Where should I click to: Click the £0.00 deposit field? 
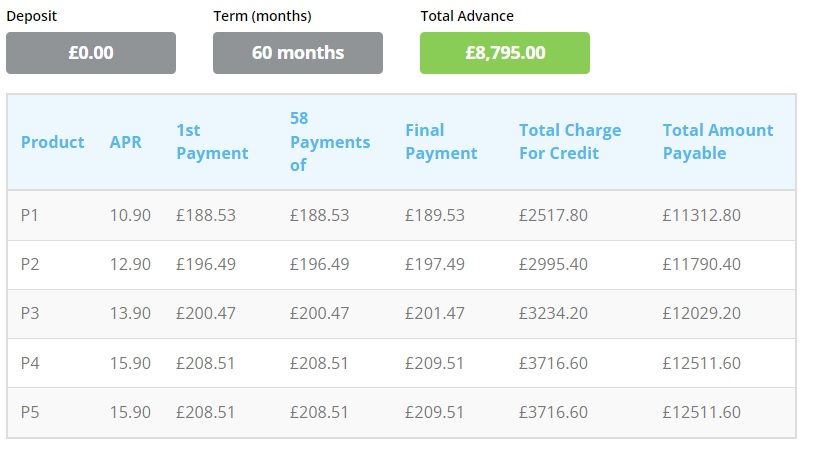(x=91, y=53)
